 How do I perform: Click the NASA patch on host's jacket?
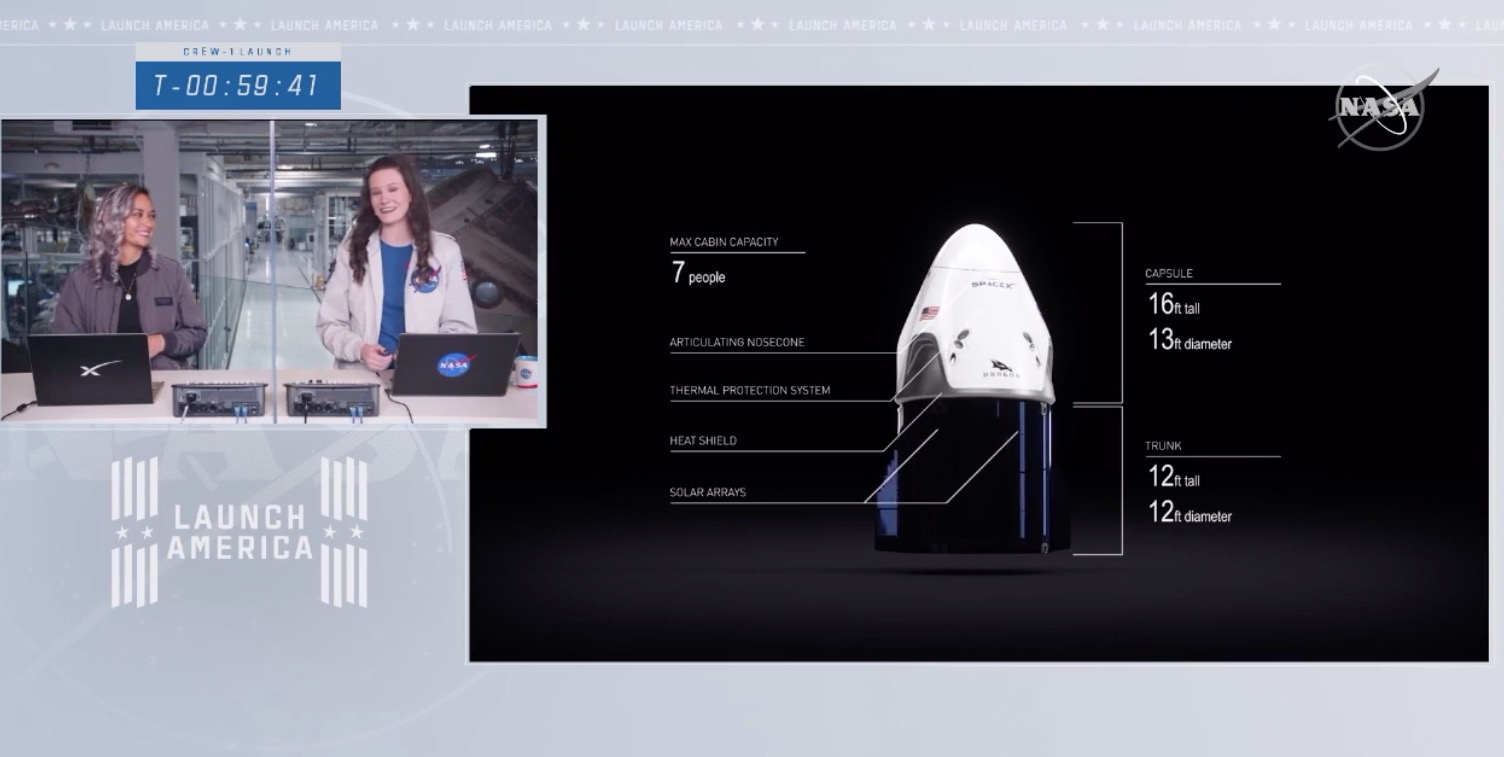click(425, 279)
